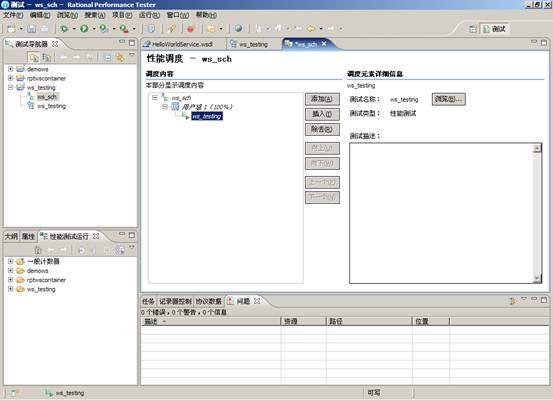The height and width of the screenshot is (401, 553).
Task: Open the 文件 menu
Action: pos(13,15)
